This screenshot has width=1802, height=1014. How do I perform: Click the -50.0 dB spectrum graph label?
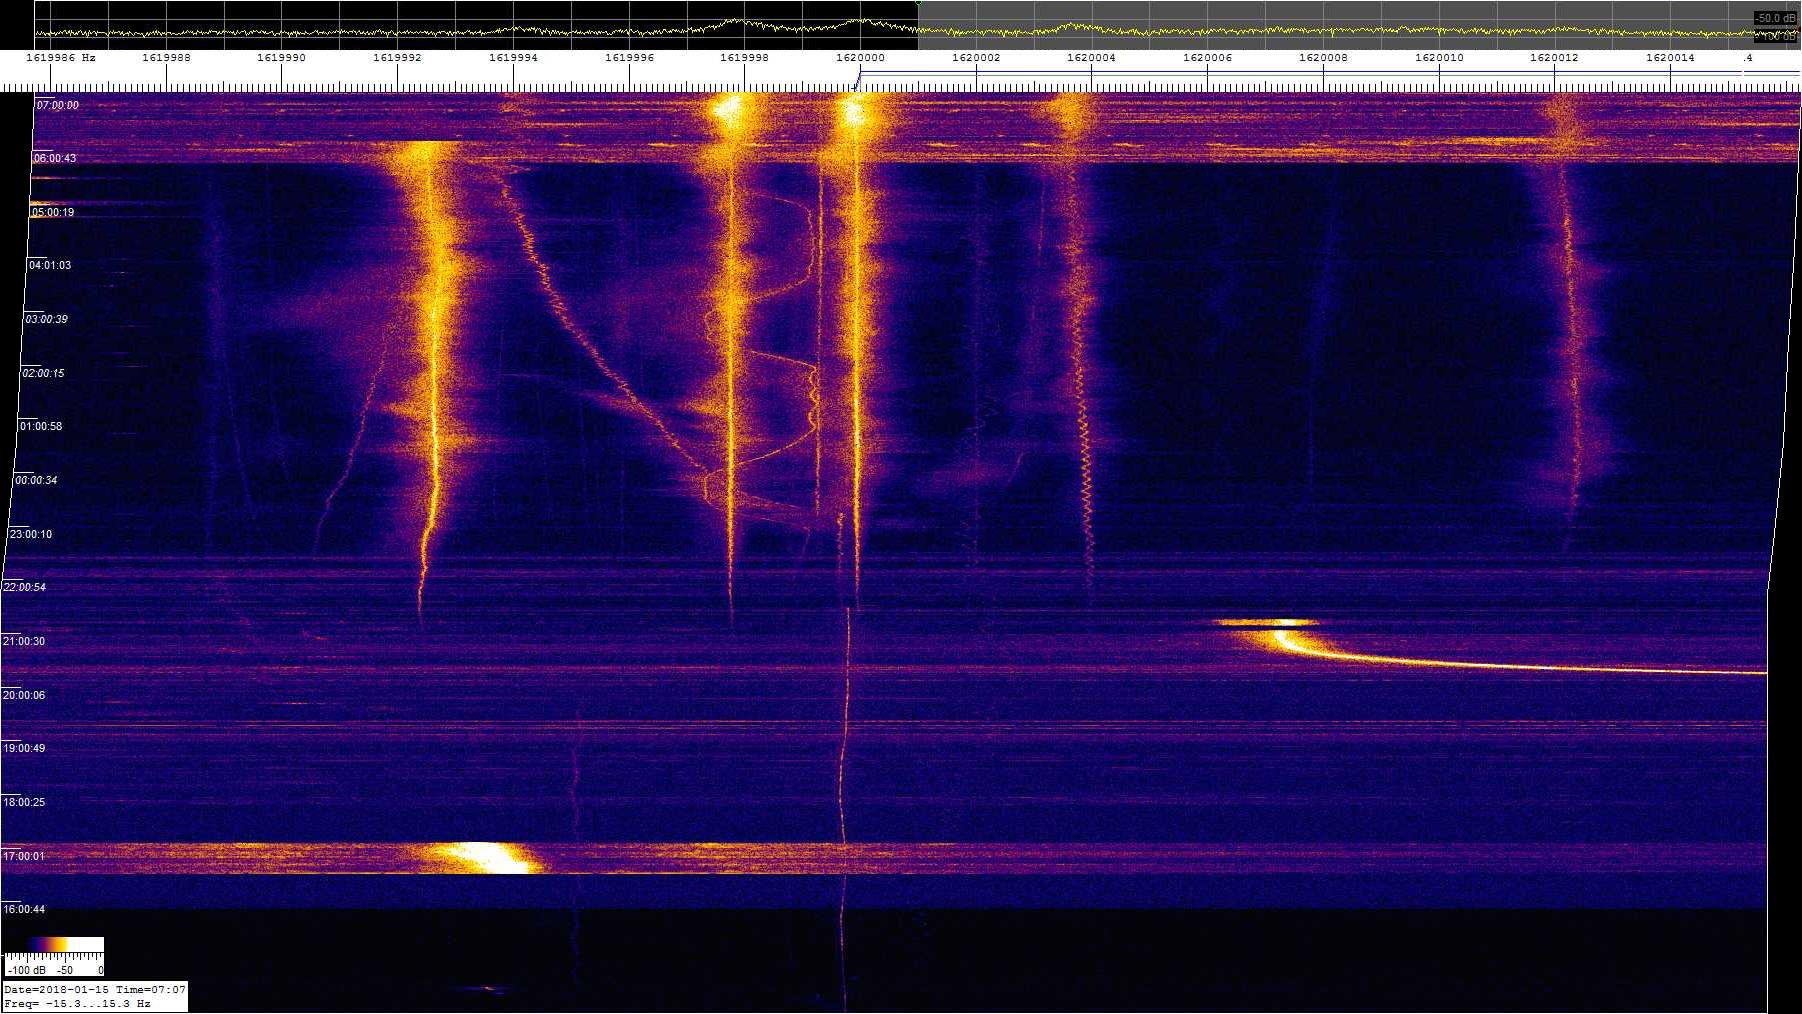click(x=1776, y=18)
